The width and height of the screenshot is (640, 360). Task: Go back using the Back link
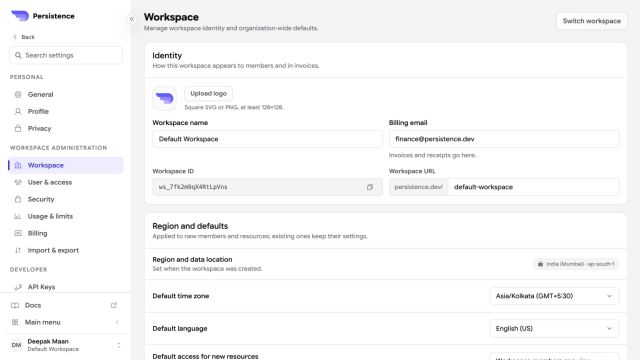click(x=24, y=37)
